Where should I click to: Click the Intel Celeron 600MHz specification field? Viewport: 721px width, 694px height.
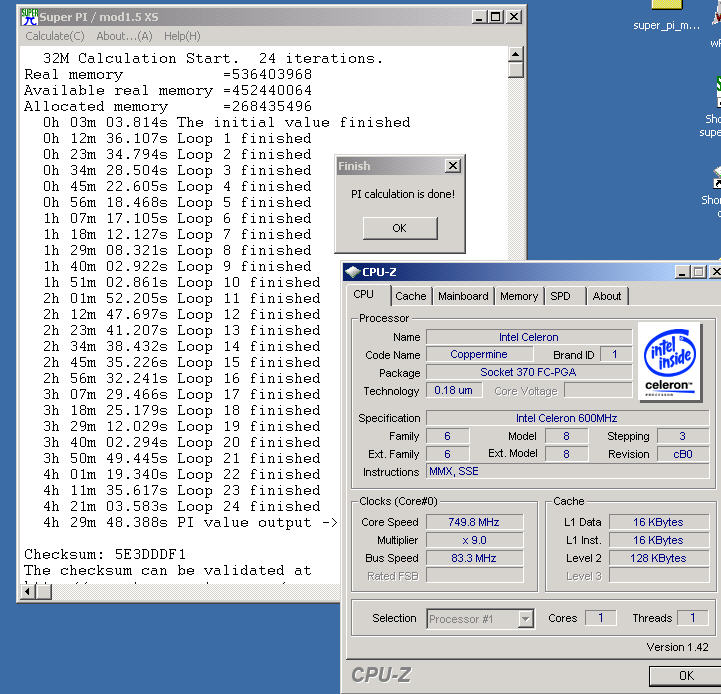point(567,418)
